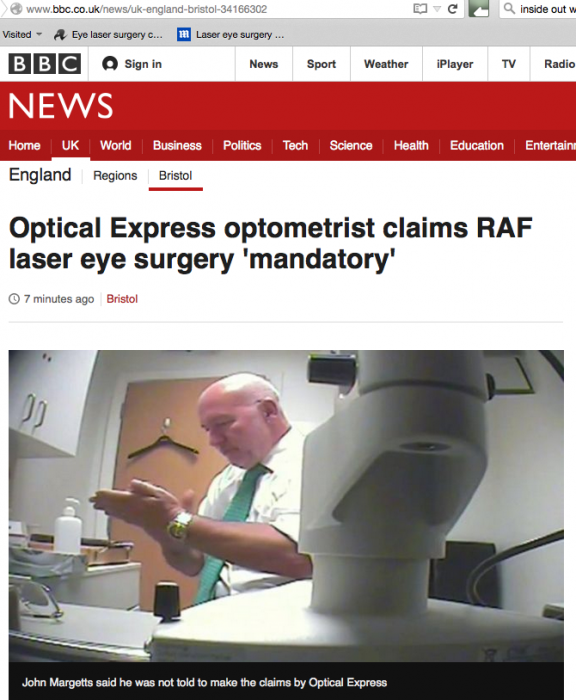Open the Regions tab
Screen dimensions: 576x700
[x=115, y=175]
